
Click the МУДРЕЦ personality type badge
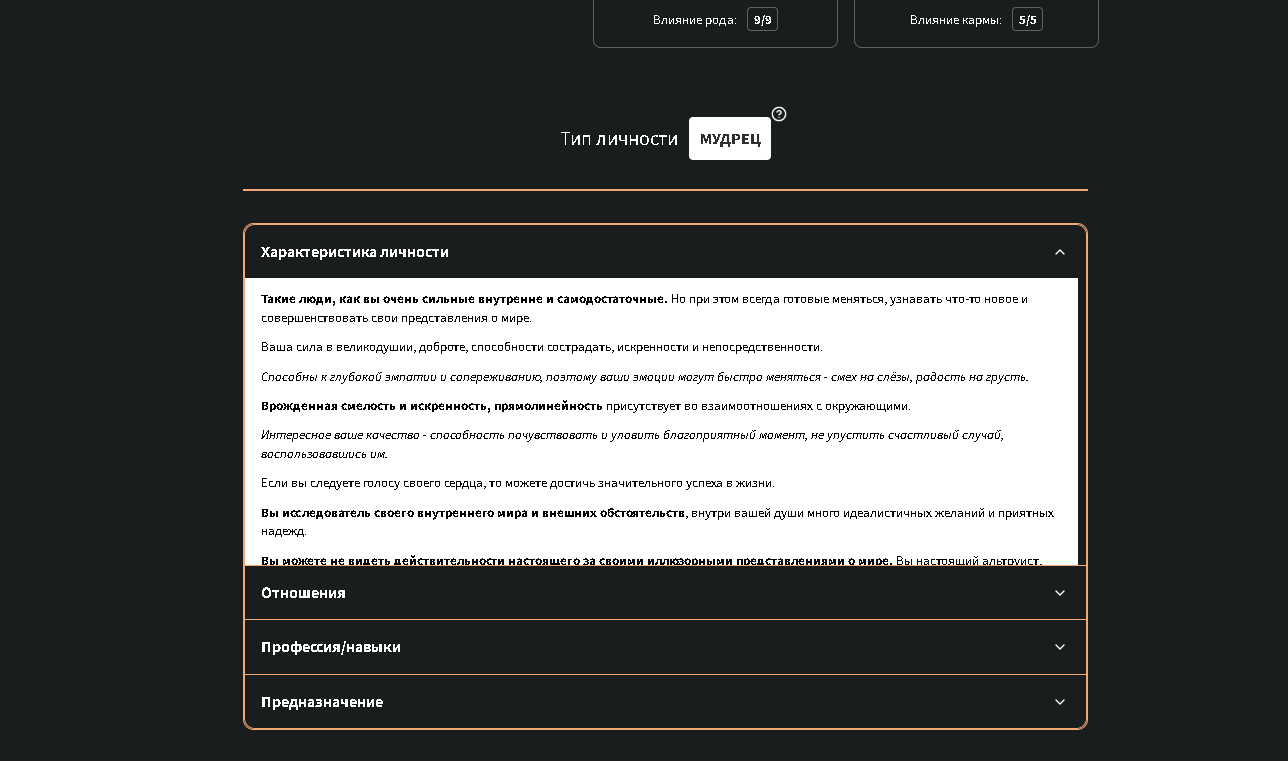coord(730,138)
